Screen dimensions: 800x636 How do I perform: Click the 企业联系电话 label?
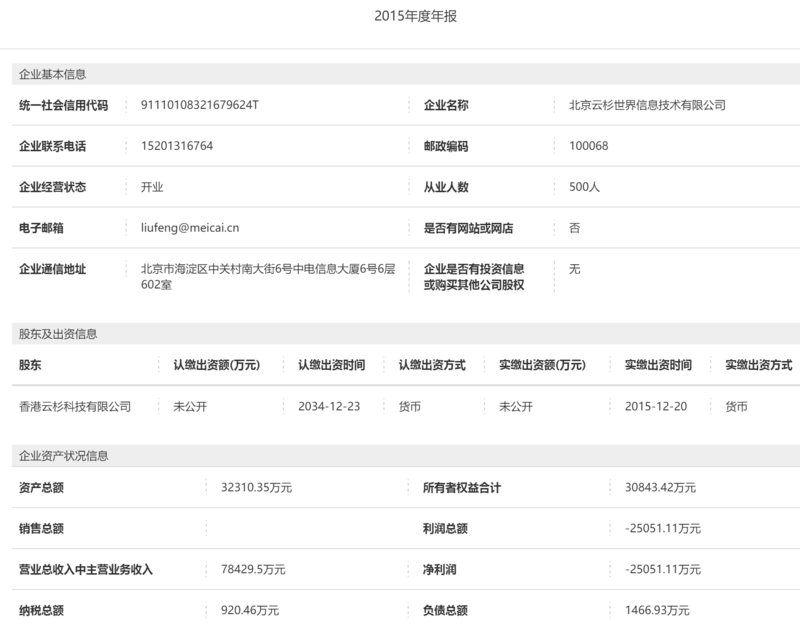(x=53, y=146)
